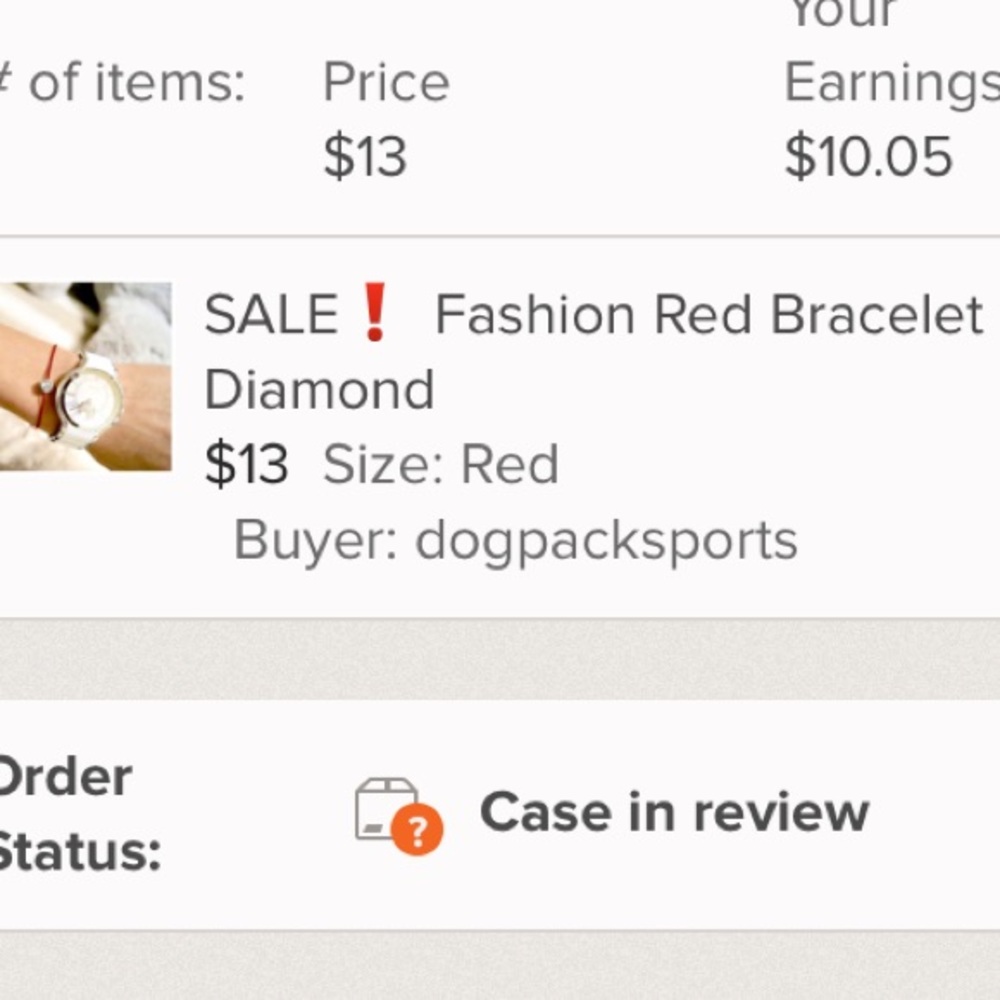
Task: Open the Fashion Red Bracelet Diamond listing
Action: coord(590,350)
